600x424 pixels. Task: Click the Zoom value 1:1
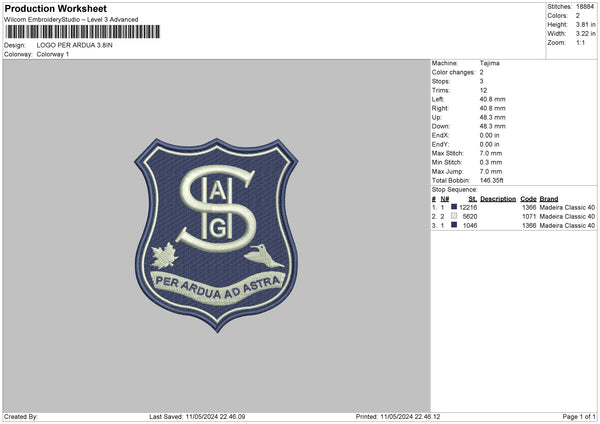click(580, 42)
